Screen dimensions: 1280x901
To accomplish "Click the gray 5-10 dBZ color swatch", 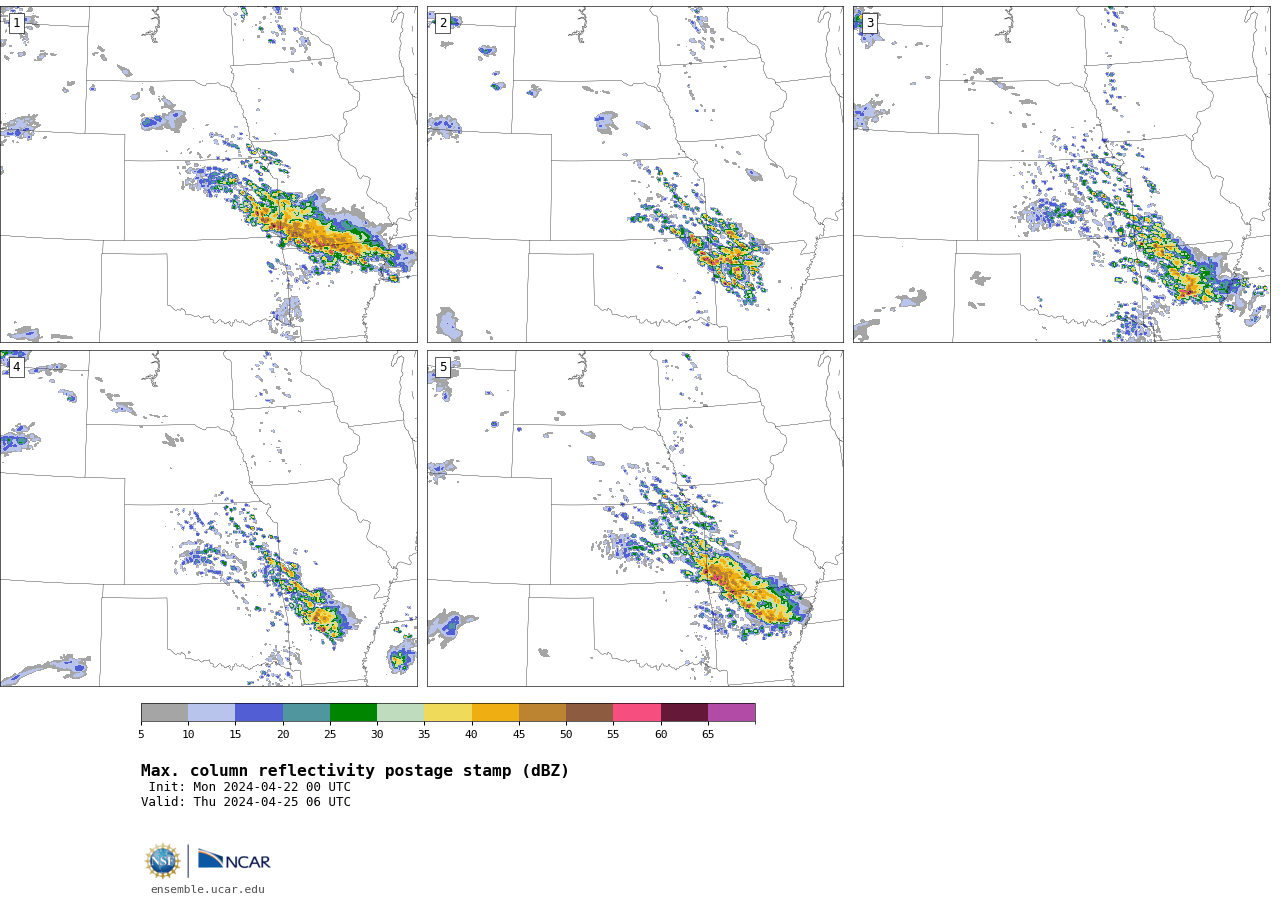I will (164, 713).
